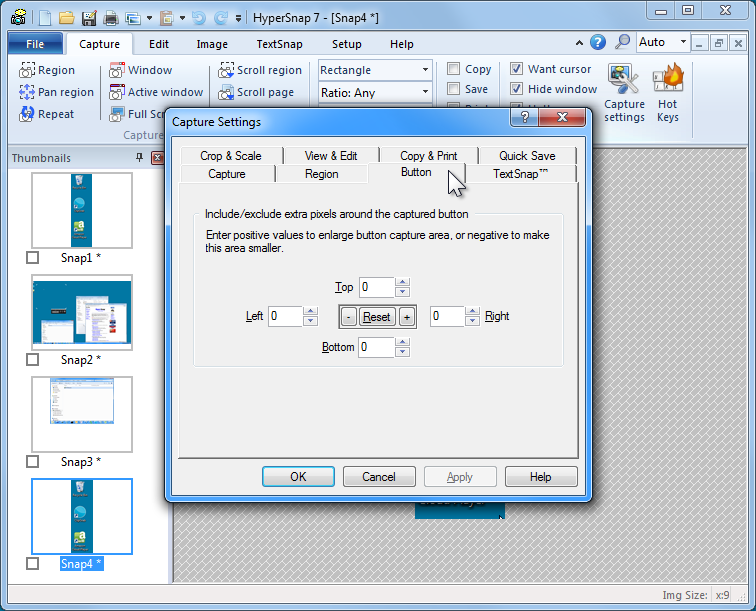Expand the Rectangle shape dropdown
The height and width of the screenshot is (611, 756).
pos(425,70)
